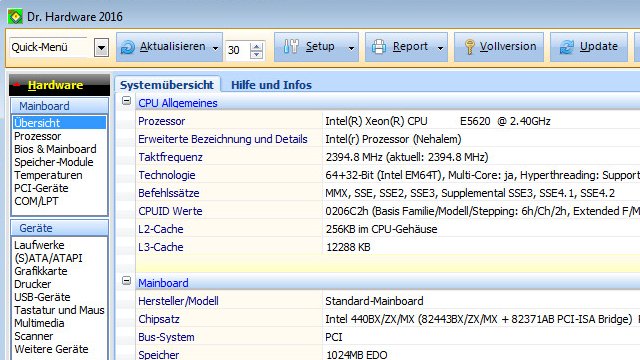This screenshot has width=640, height=360.
Task: Click the Mainboard sidebar group header
Action: pyautogui.click(x=60, y=106)
